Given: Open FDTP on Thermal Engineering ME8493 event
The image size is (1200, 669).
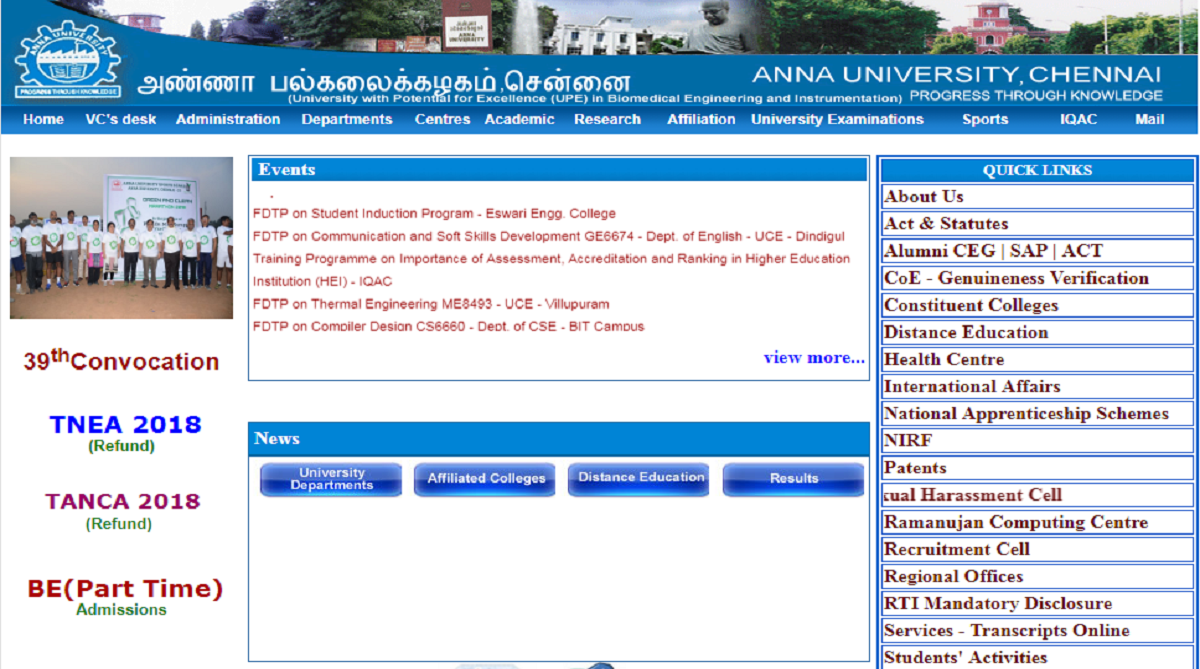Looking at the screenshot, I should click(x=431, y=304).
